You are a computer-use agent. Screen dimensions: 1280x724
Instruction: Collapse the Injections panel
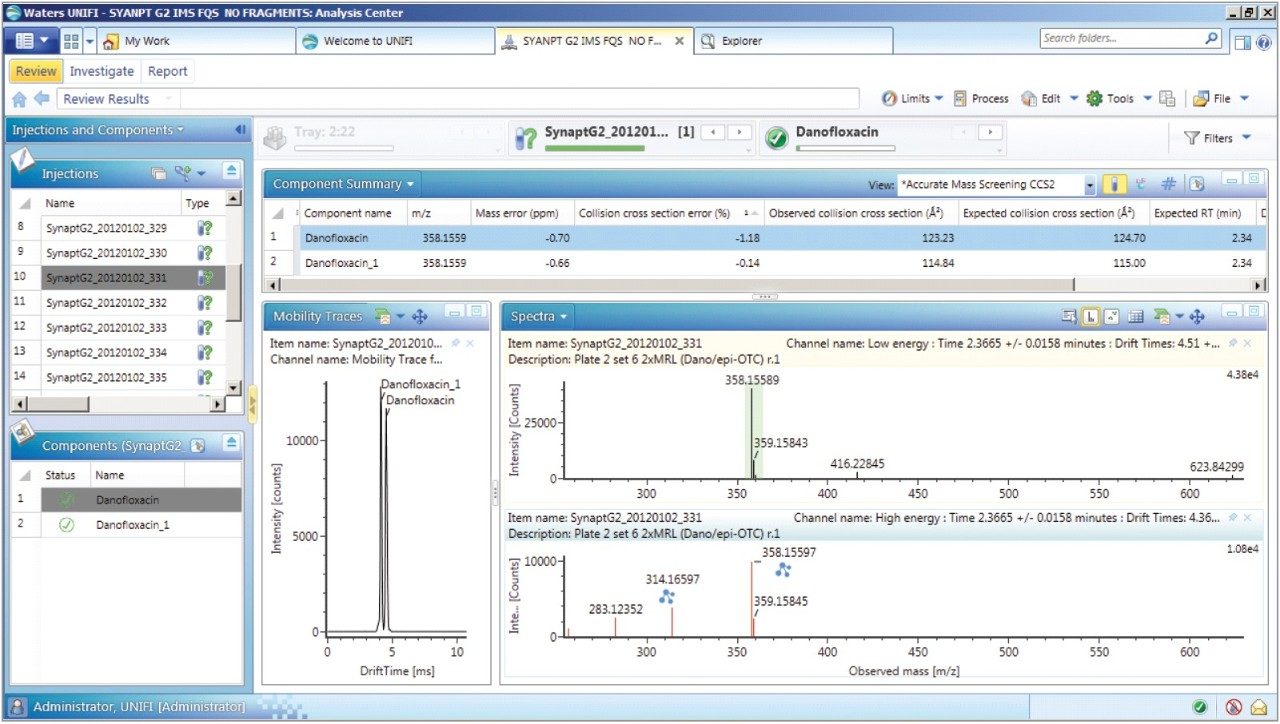point(231,172)
